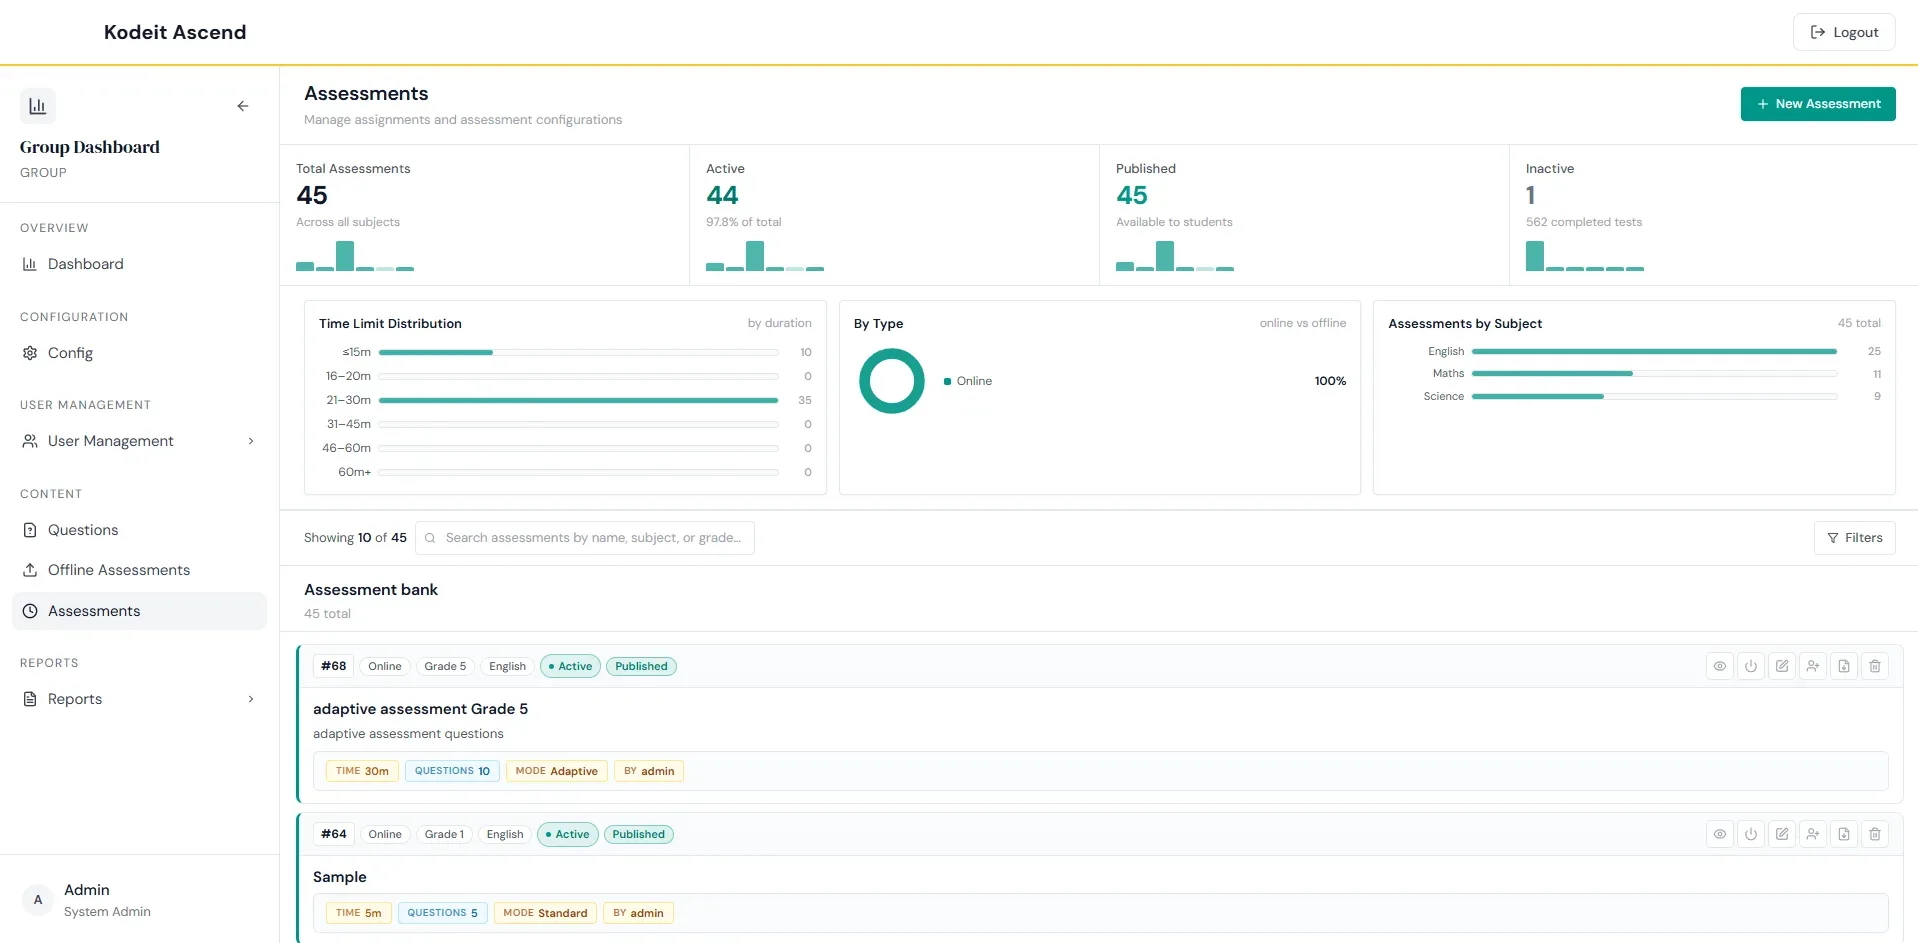Image resolution: width=1918 pixels, height=943 pixels.
Task: Open Config in the sidebar
Action: [x=139, y=353]
